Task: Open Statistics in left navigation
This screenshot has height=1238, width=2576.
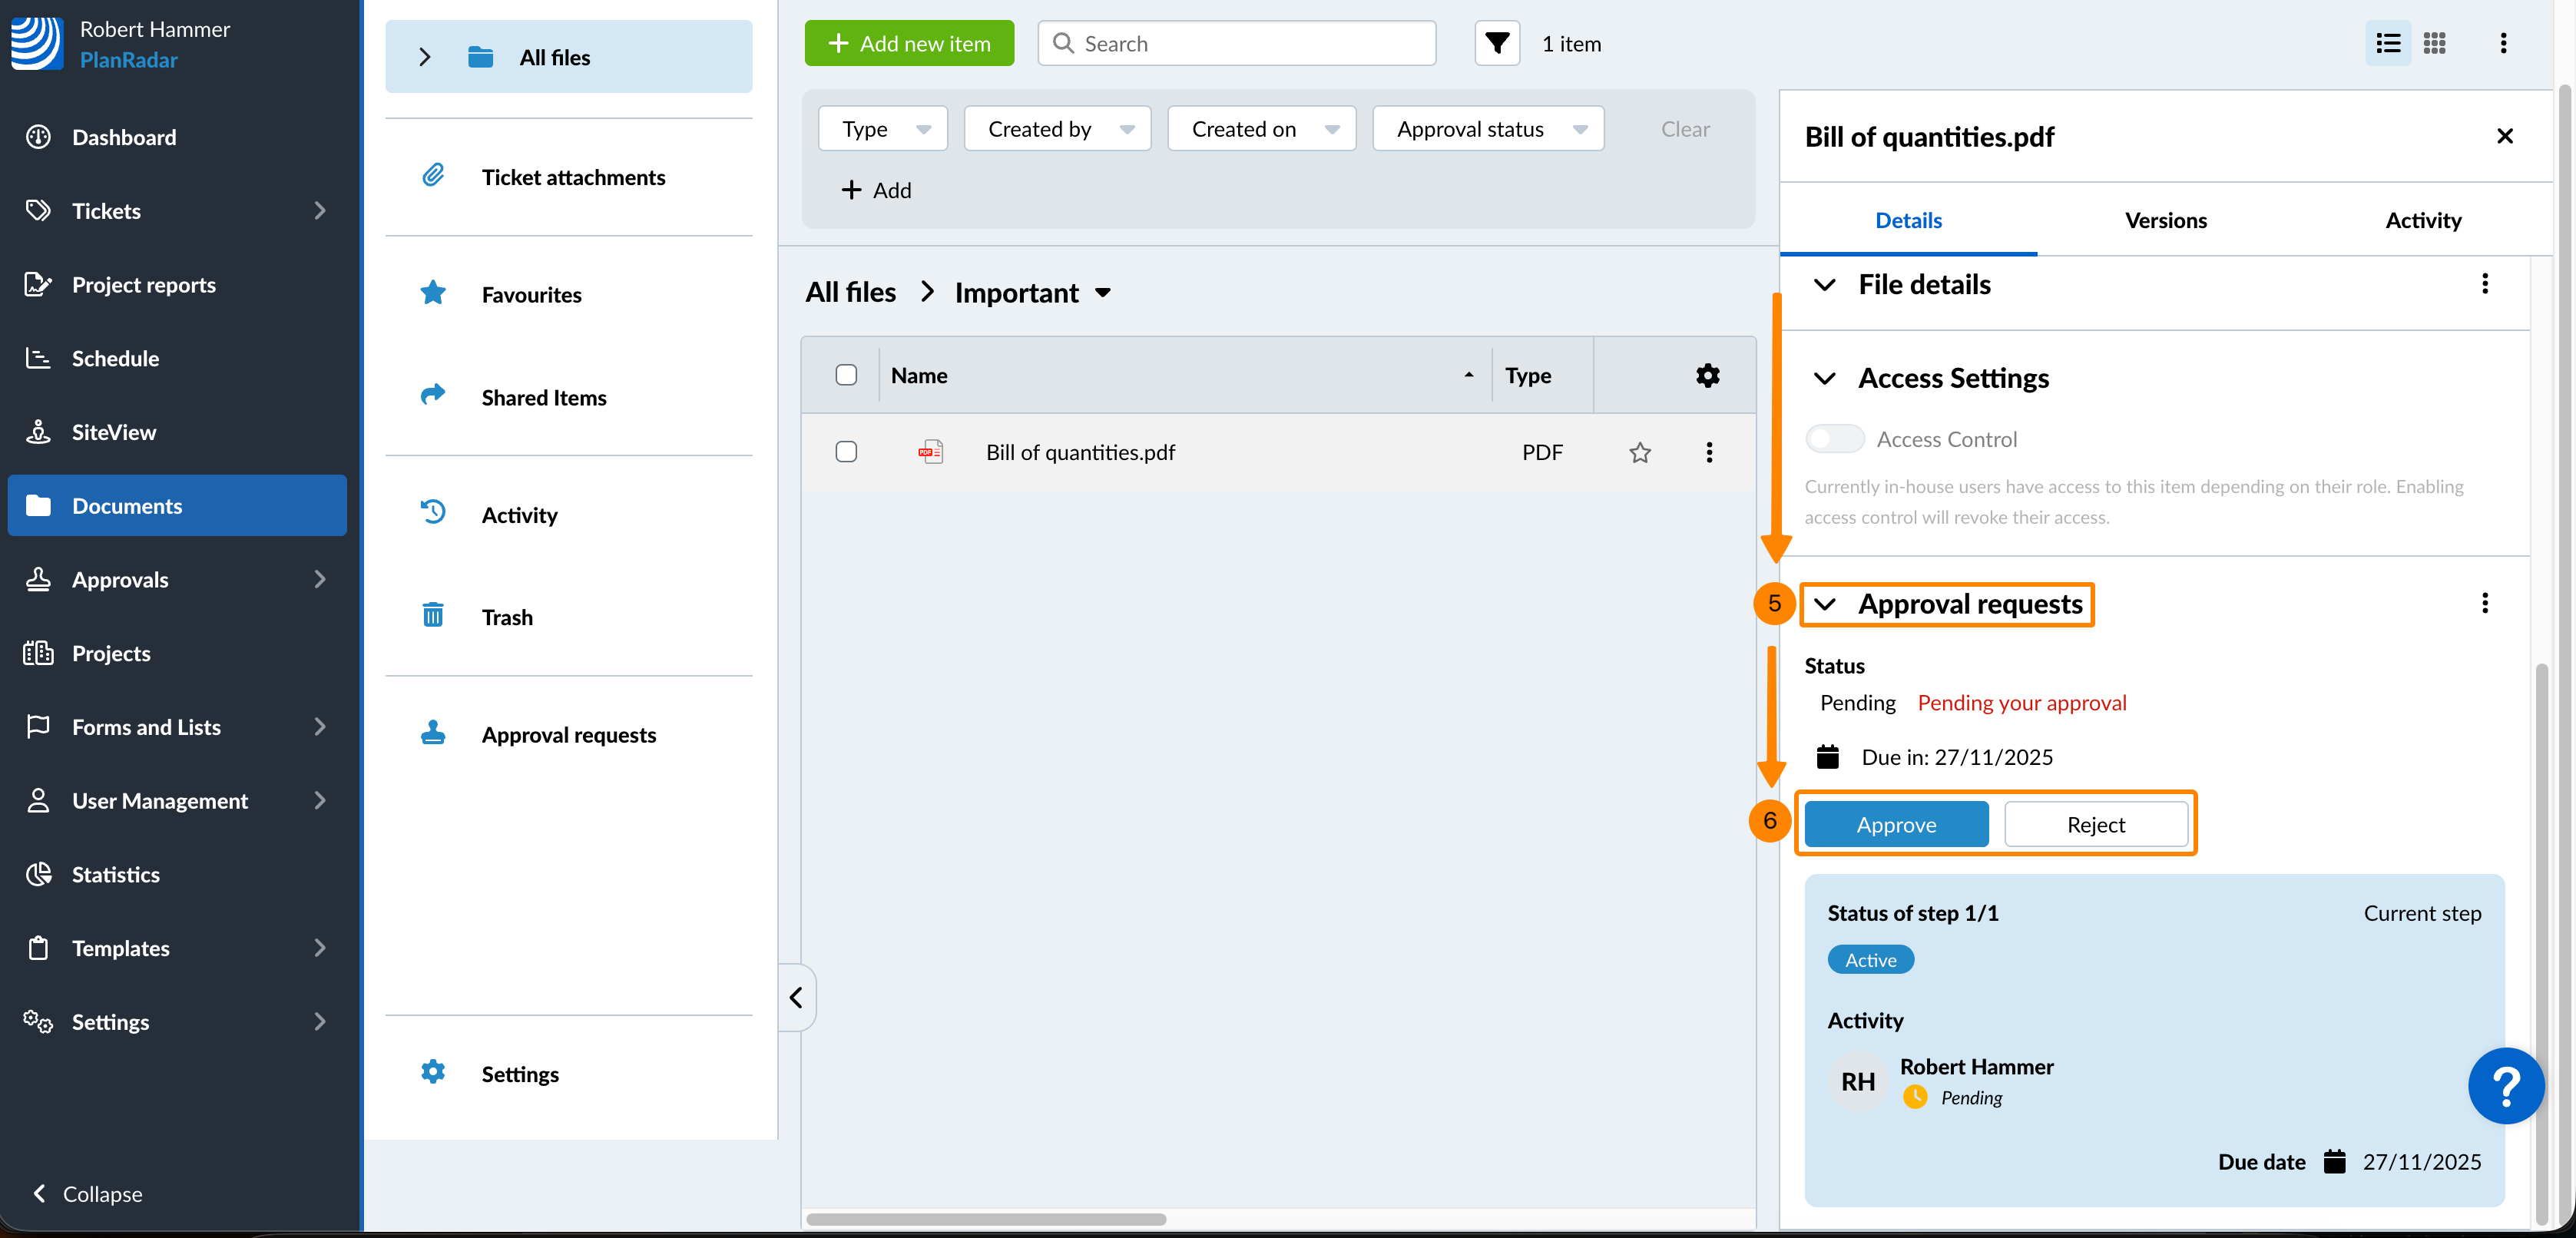Action: click(x=115, y=874)
